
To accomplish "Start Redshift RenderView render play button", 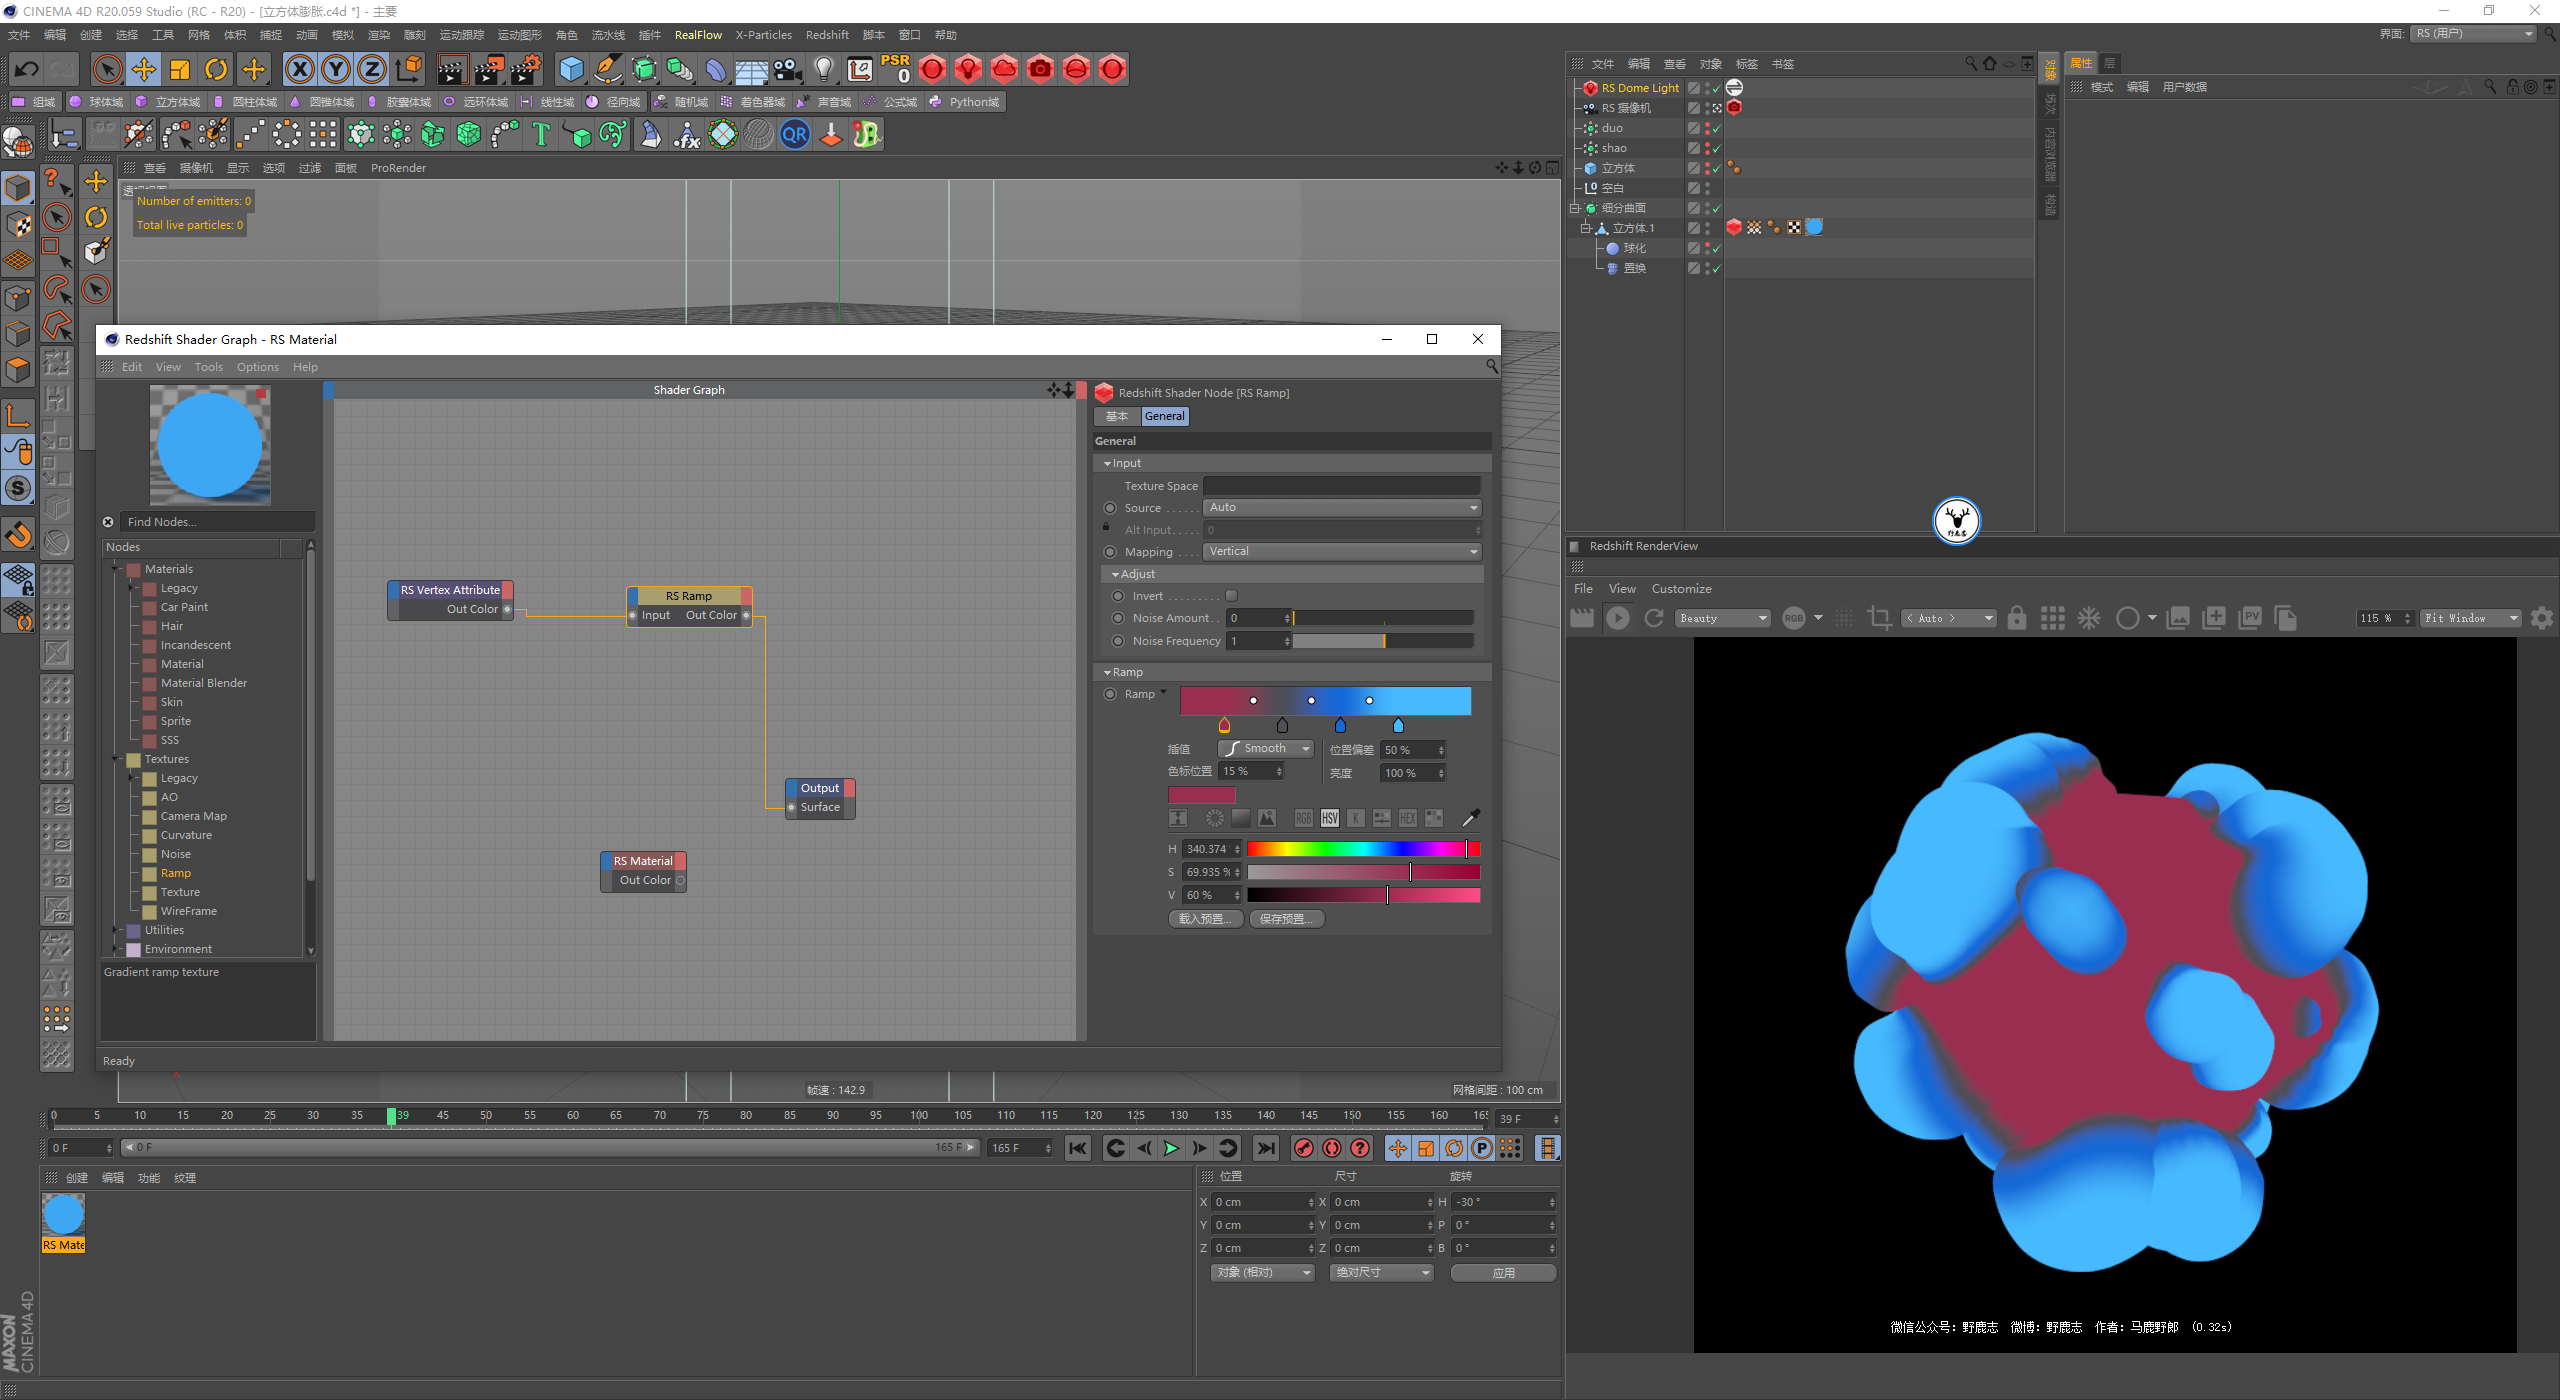I will pyautogui.click(x=1617, y=618).
